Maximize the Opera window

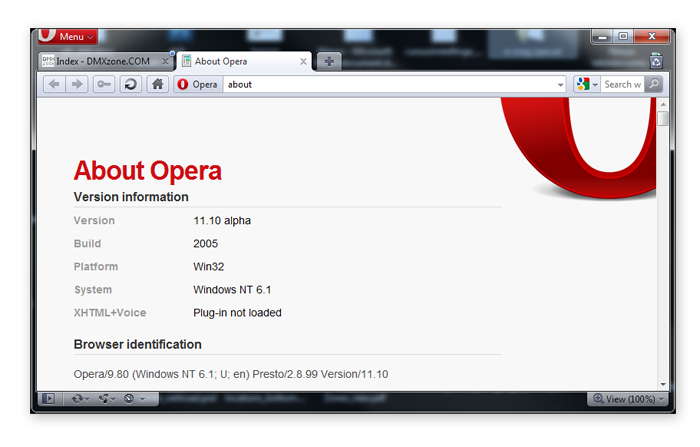click(x=623, y=37)
